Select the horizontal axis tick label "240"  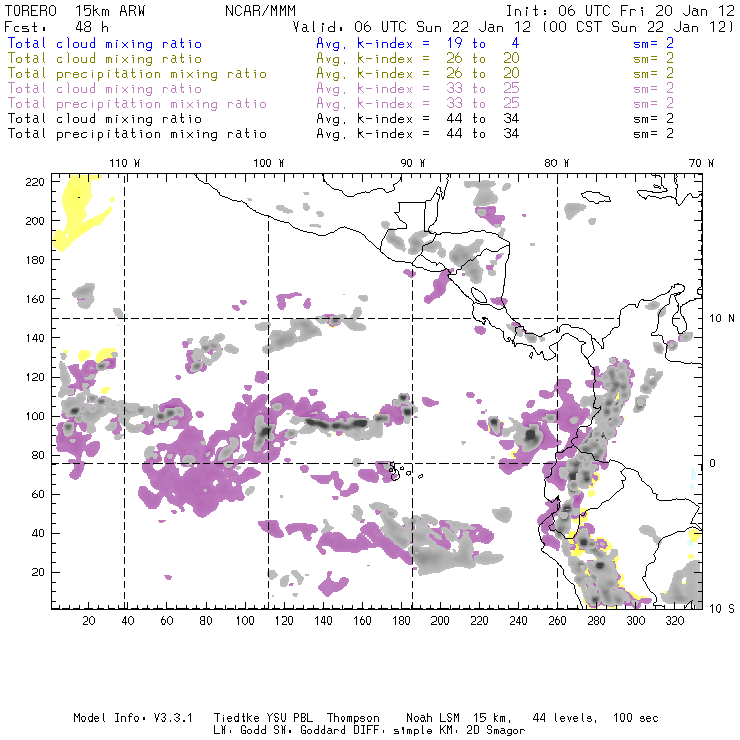point(518,621)
